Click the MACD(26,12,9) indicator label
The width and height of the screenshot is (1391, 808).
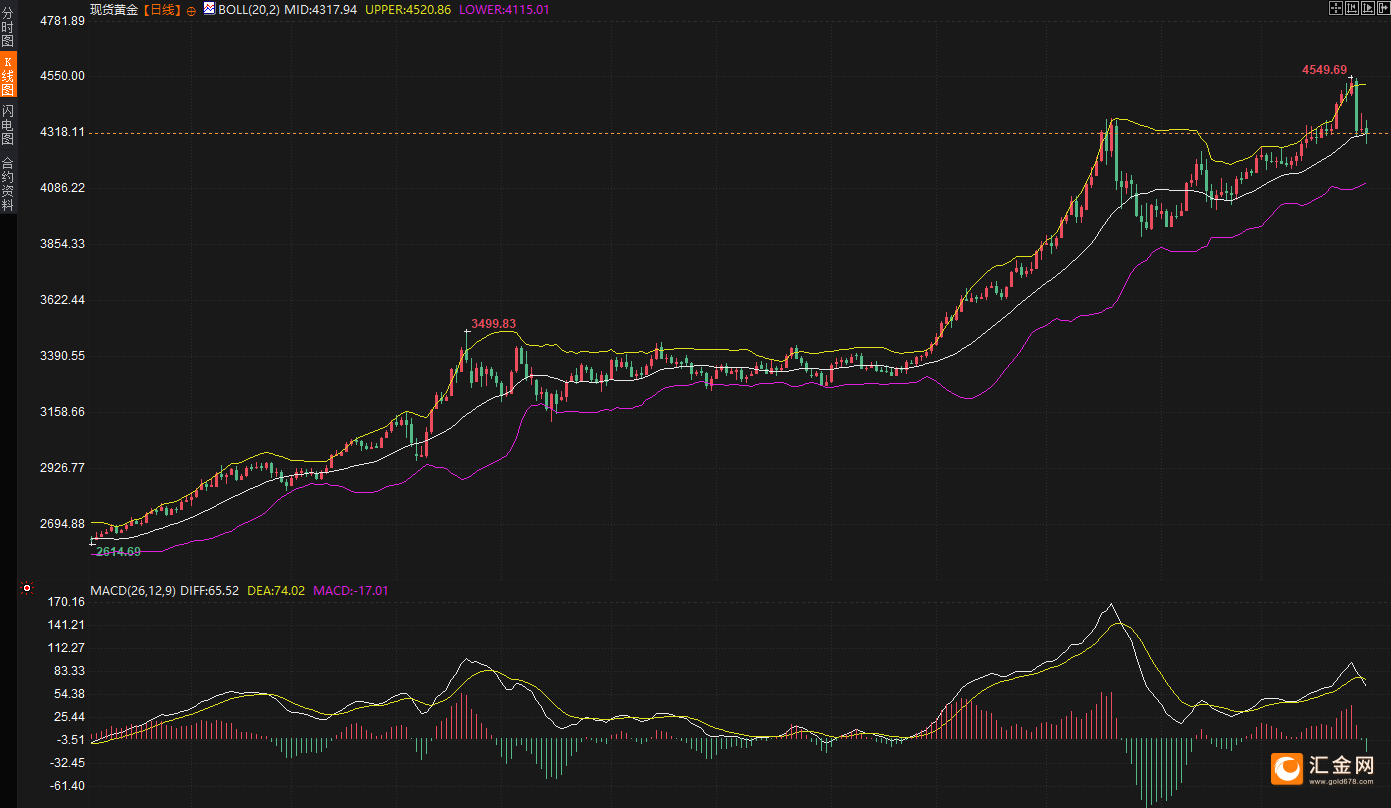[133, 591]
